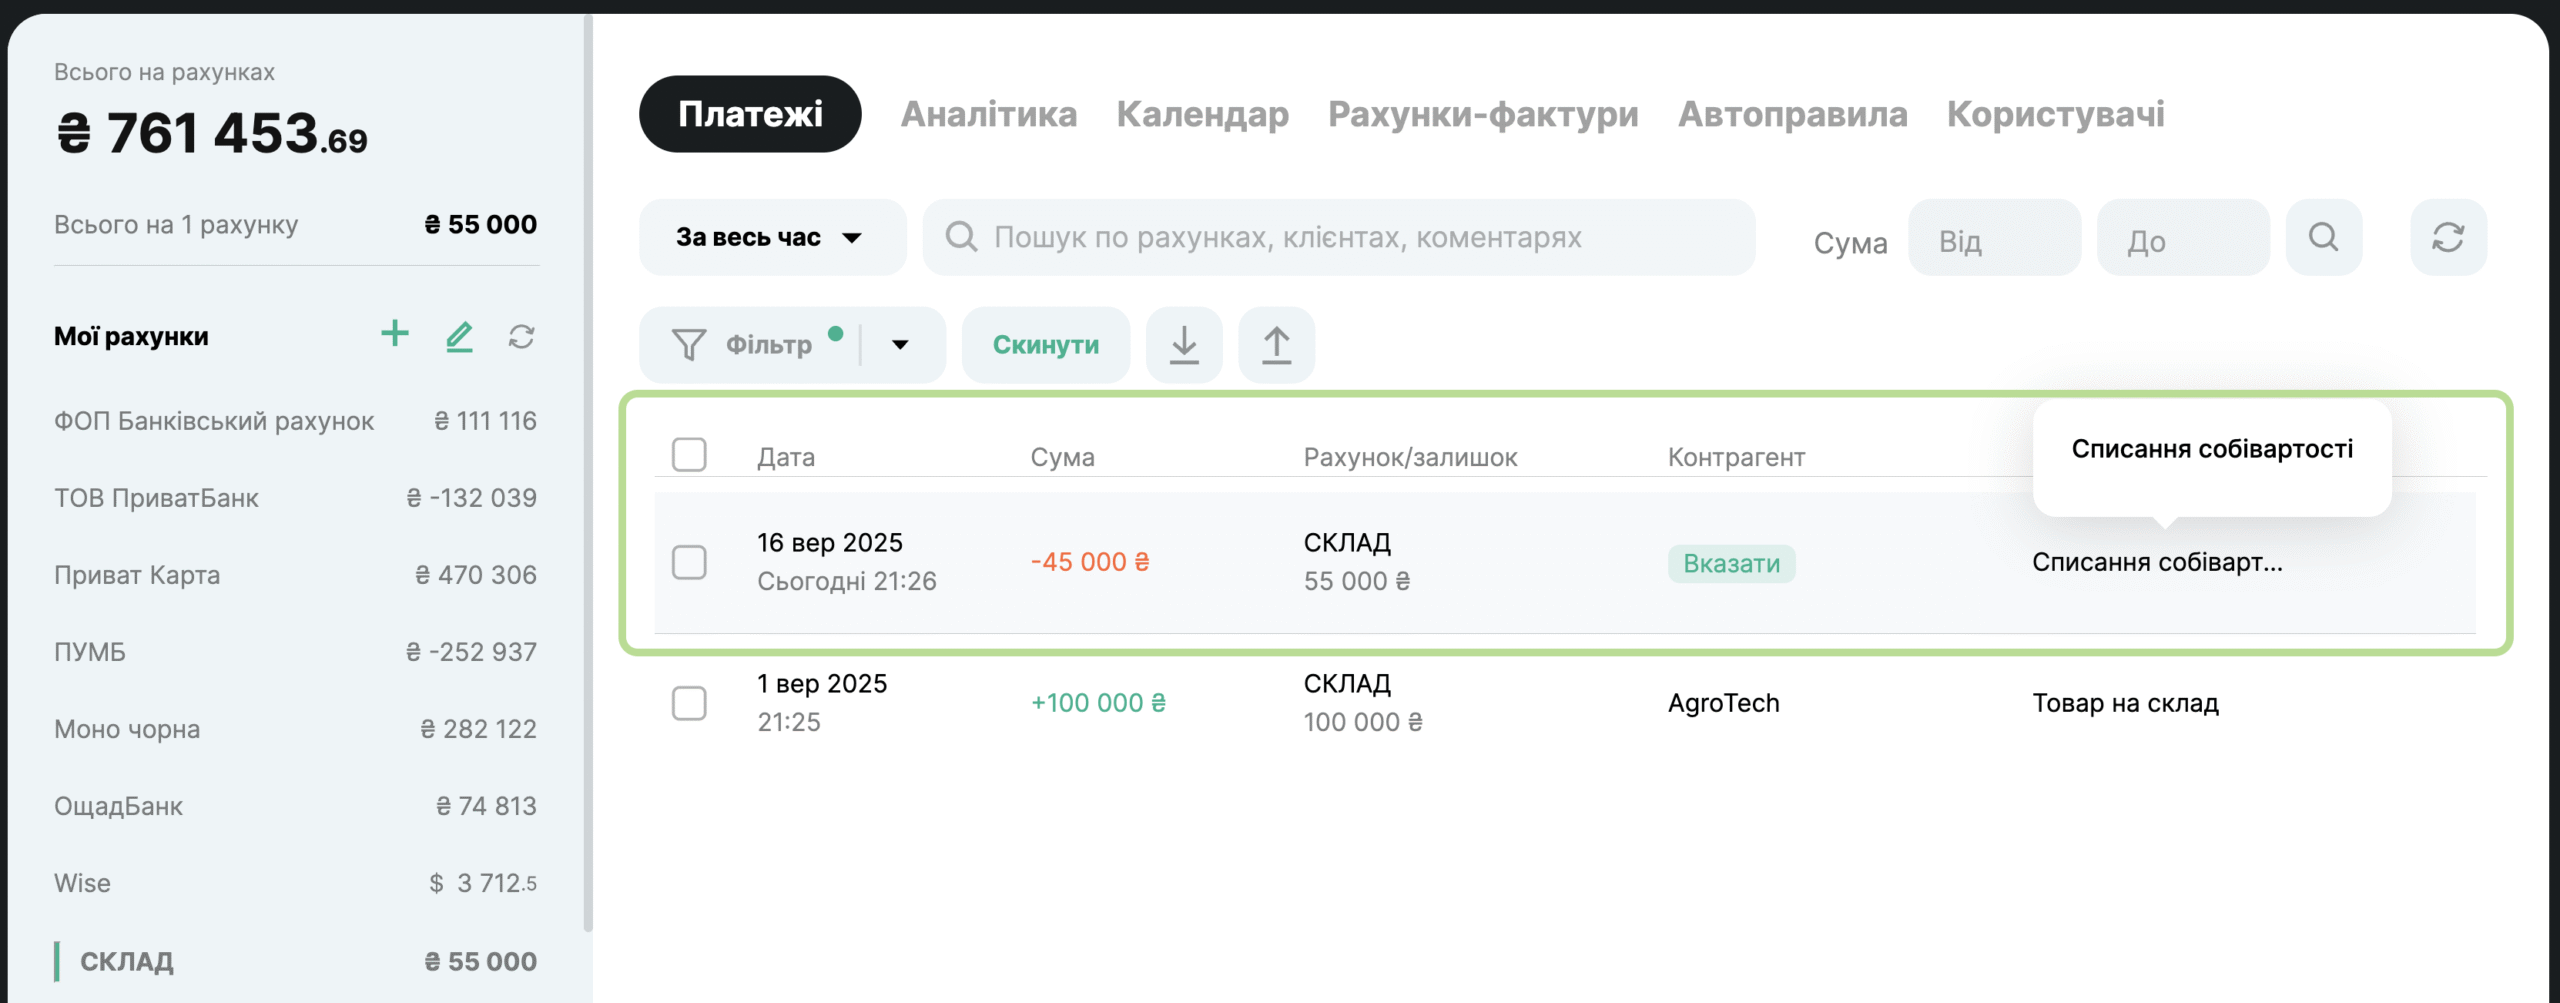Switch to the Аналітика tab
Image resolution: width=2560 pixels, height=1003 pixels.
coord(988,114)
